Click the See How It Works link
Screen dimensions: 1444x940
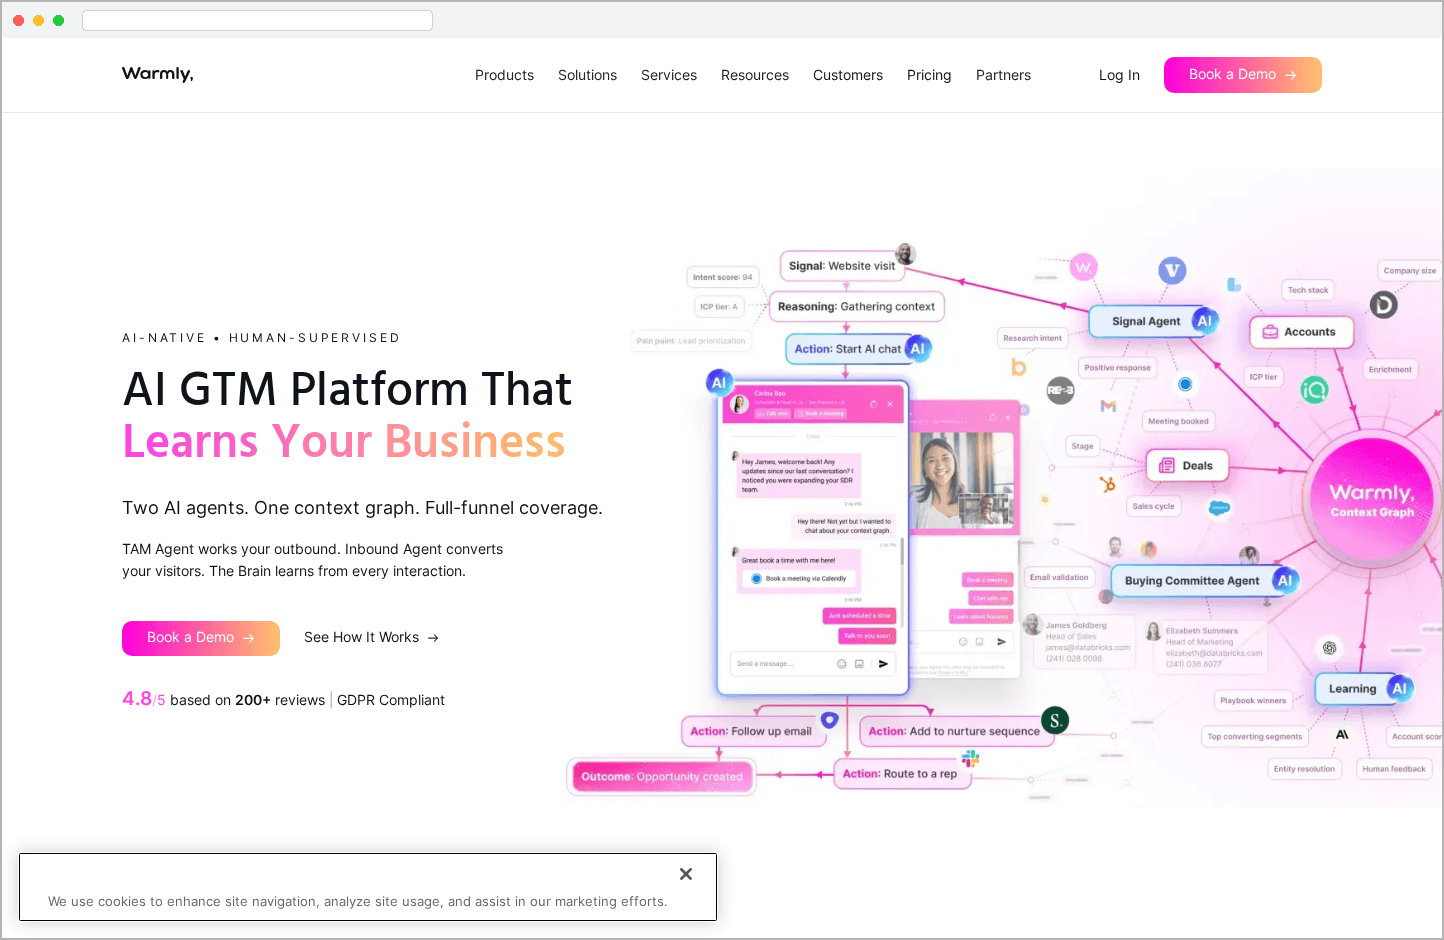(x=371, y=638)
